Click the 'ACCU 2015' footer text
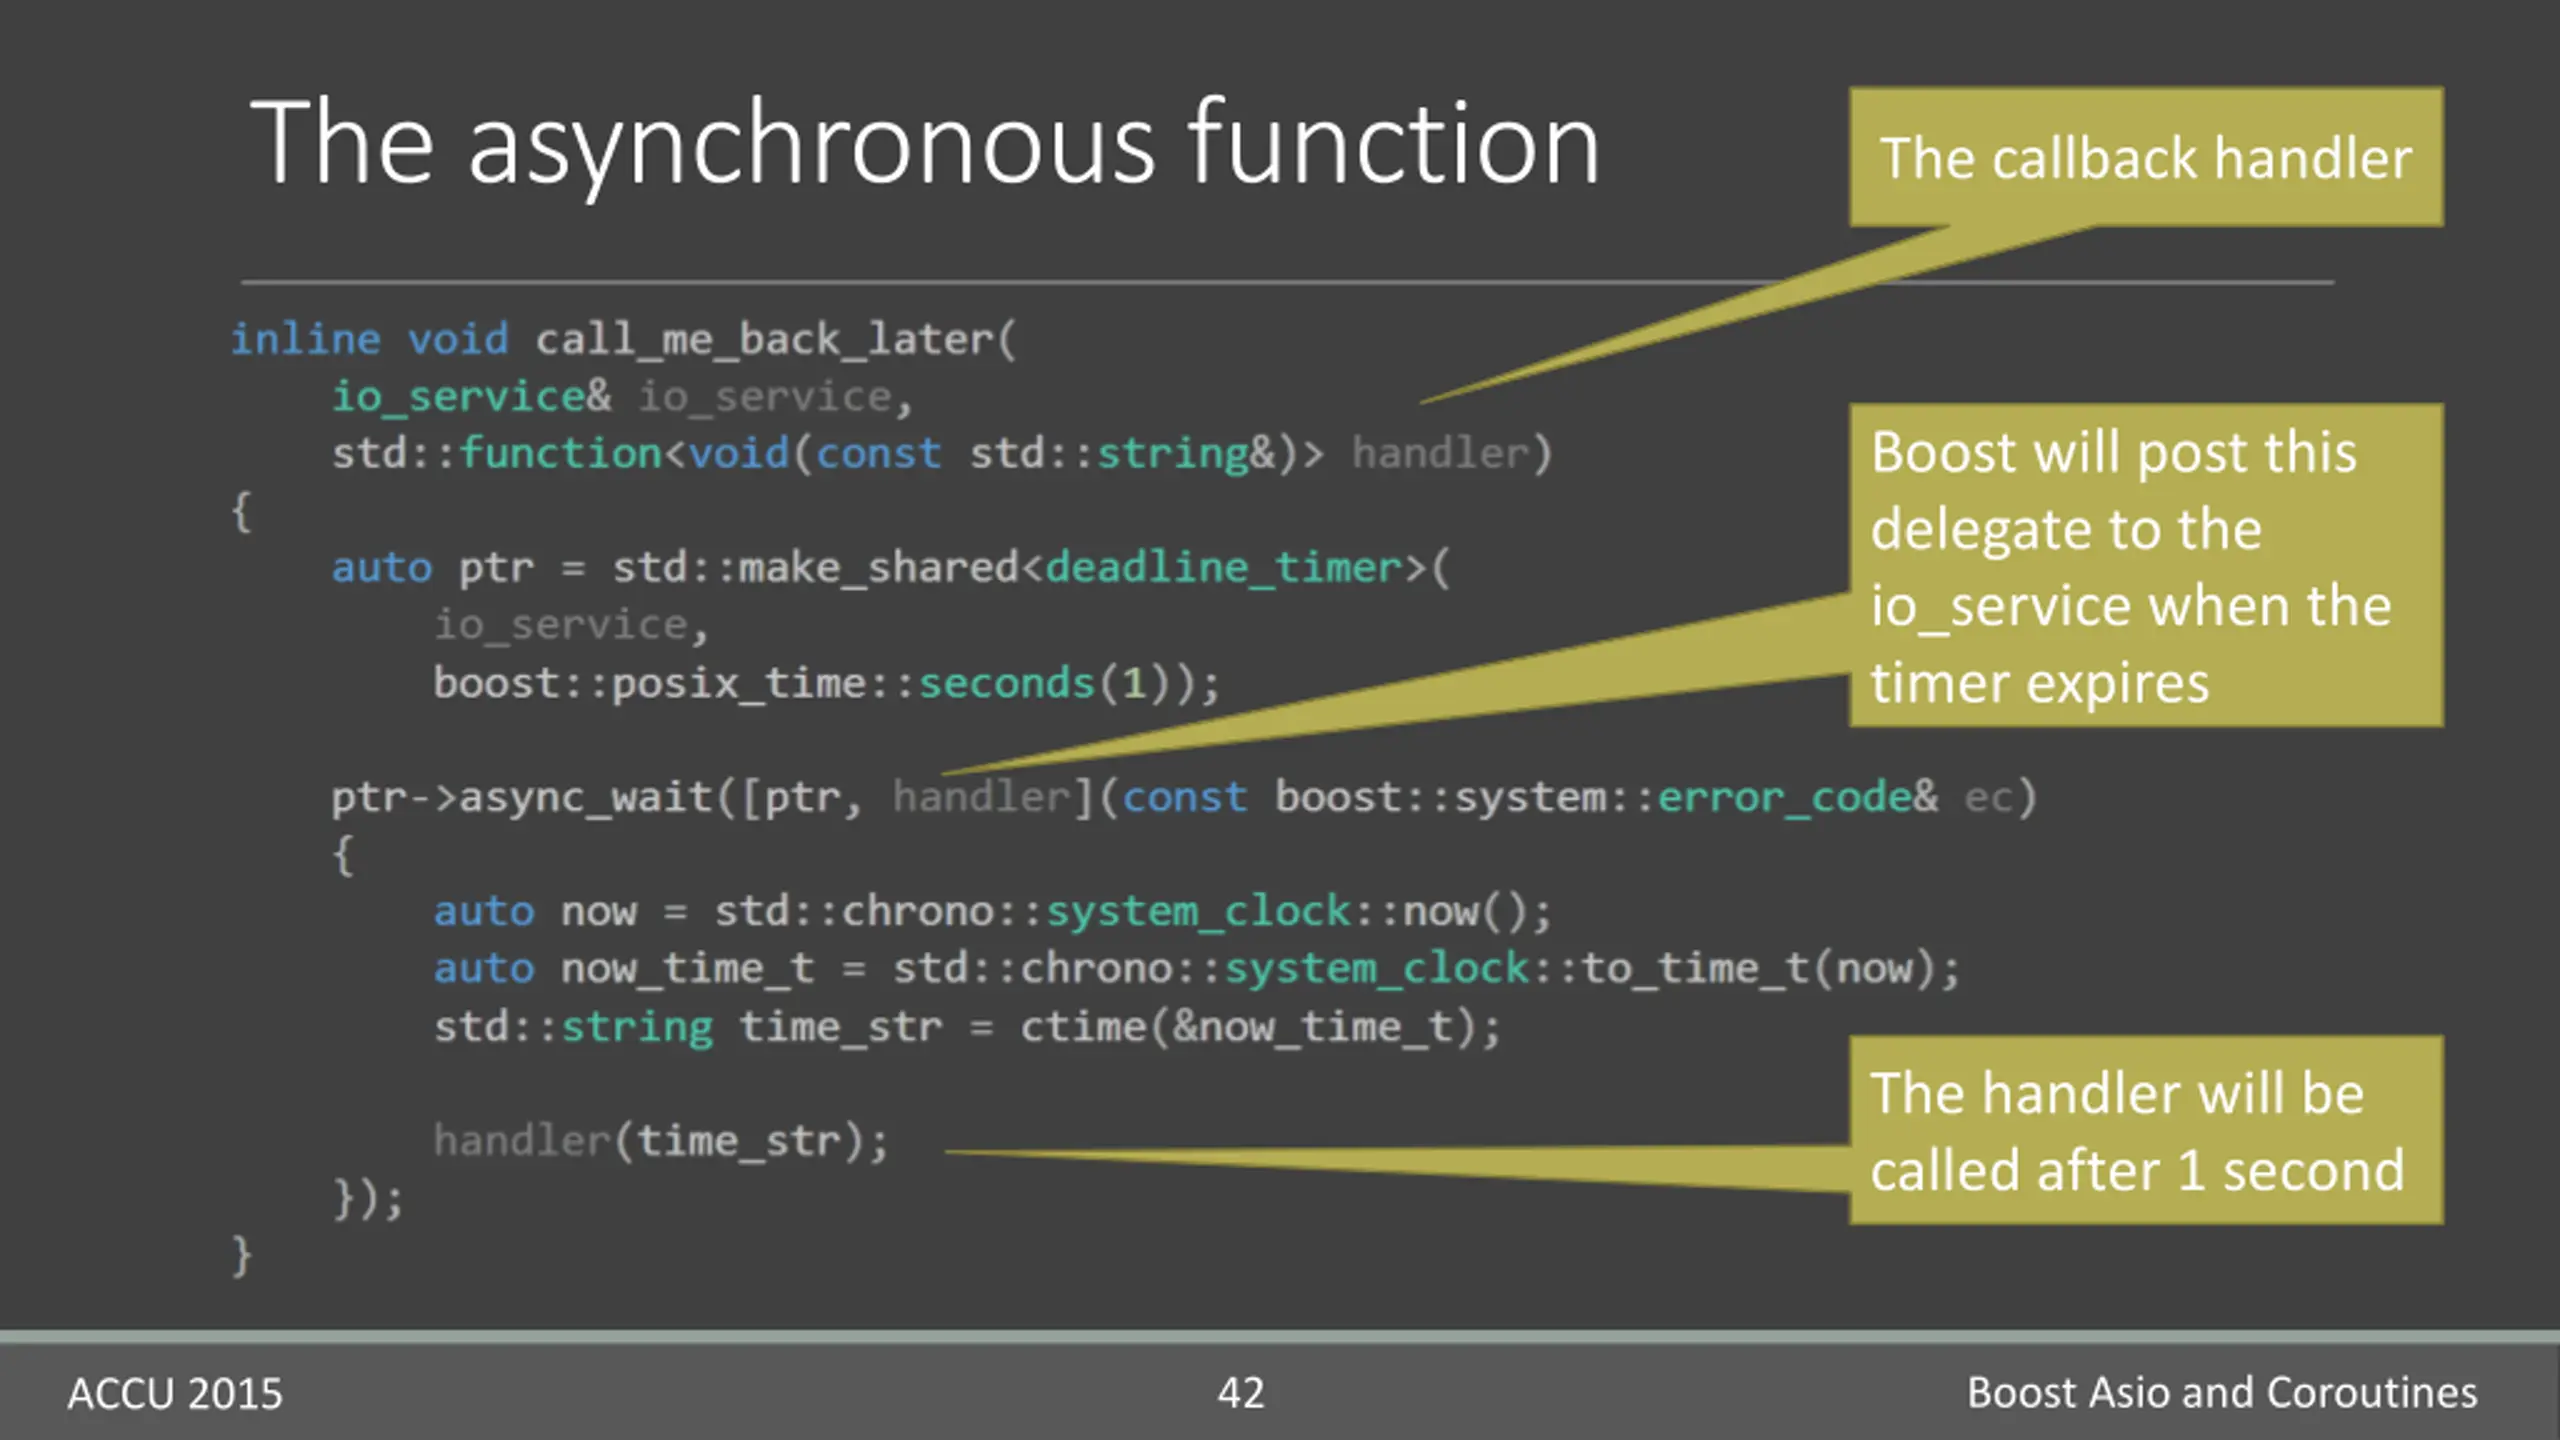The image size is (2560, 1440). 175,1394
